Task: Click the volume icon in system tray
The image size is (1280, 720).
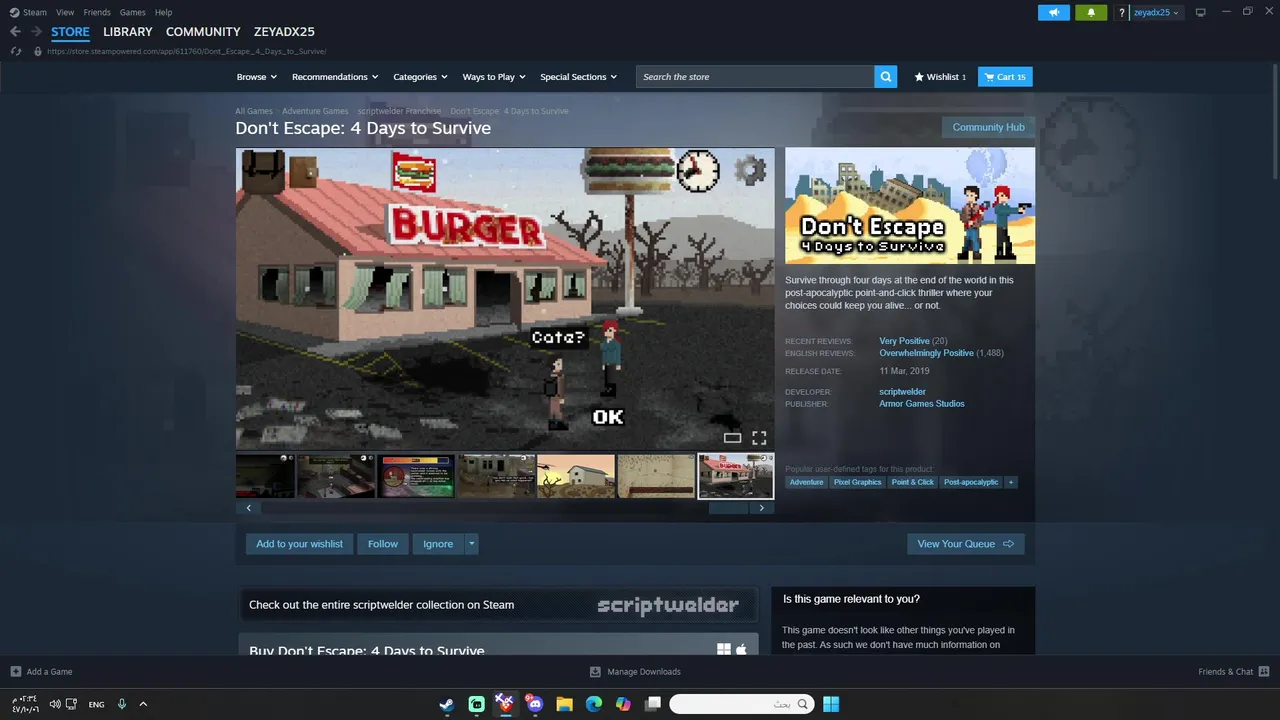Action: pyautogui.click(x=55, y=704)
